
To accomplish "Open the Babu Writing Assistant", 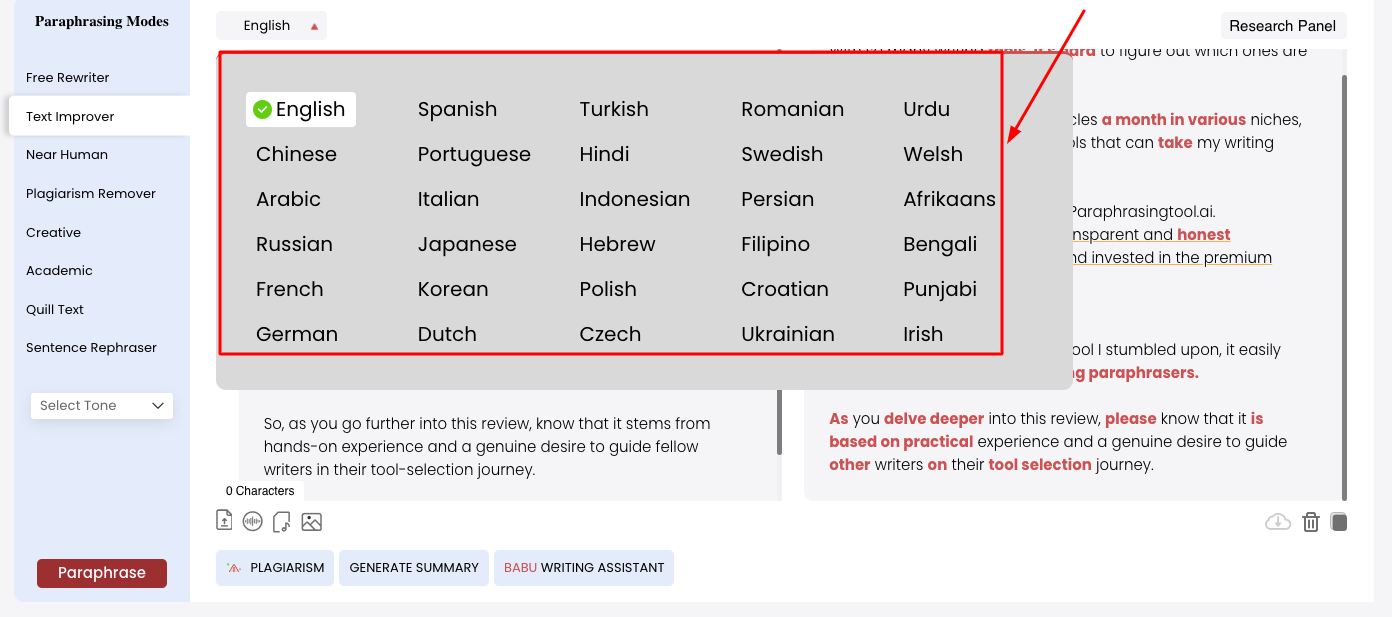I will [584, 567].
